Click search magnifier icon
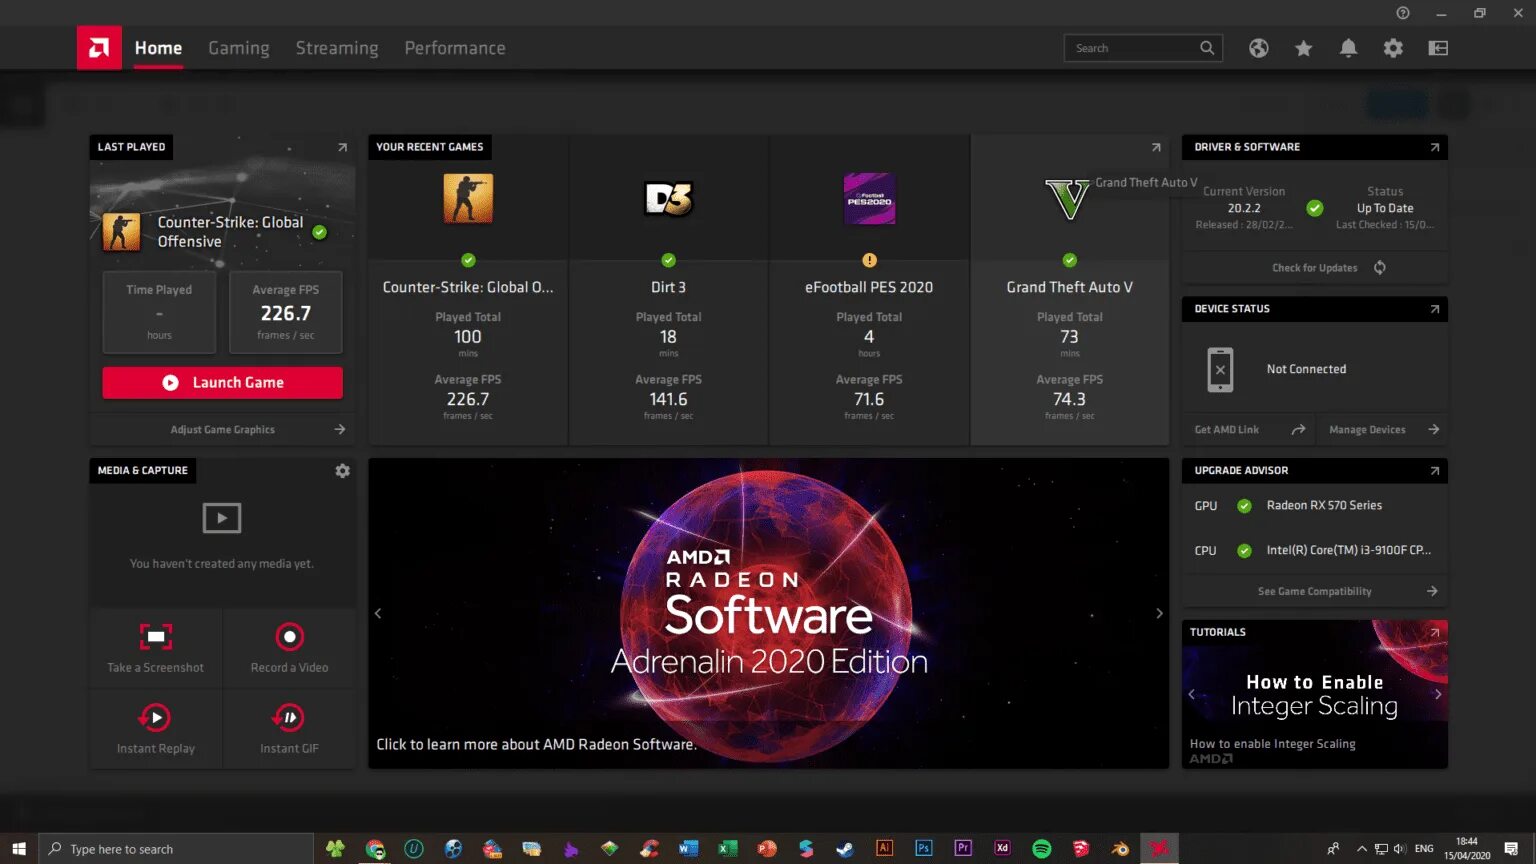The height and width of the screenshot is (864, 1536). click(1207, 48)
